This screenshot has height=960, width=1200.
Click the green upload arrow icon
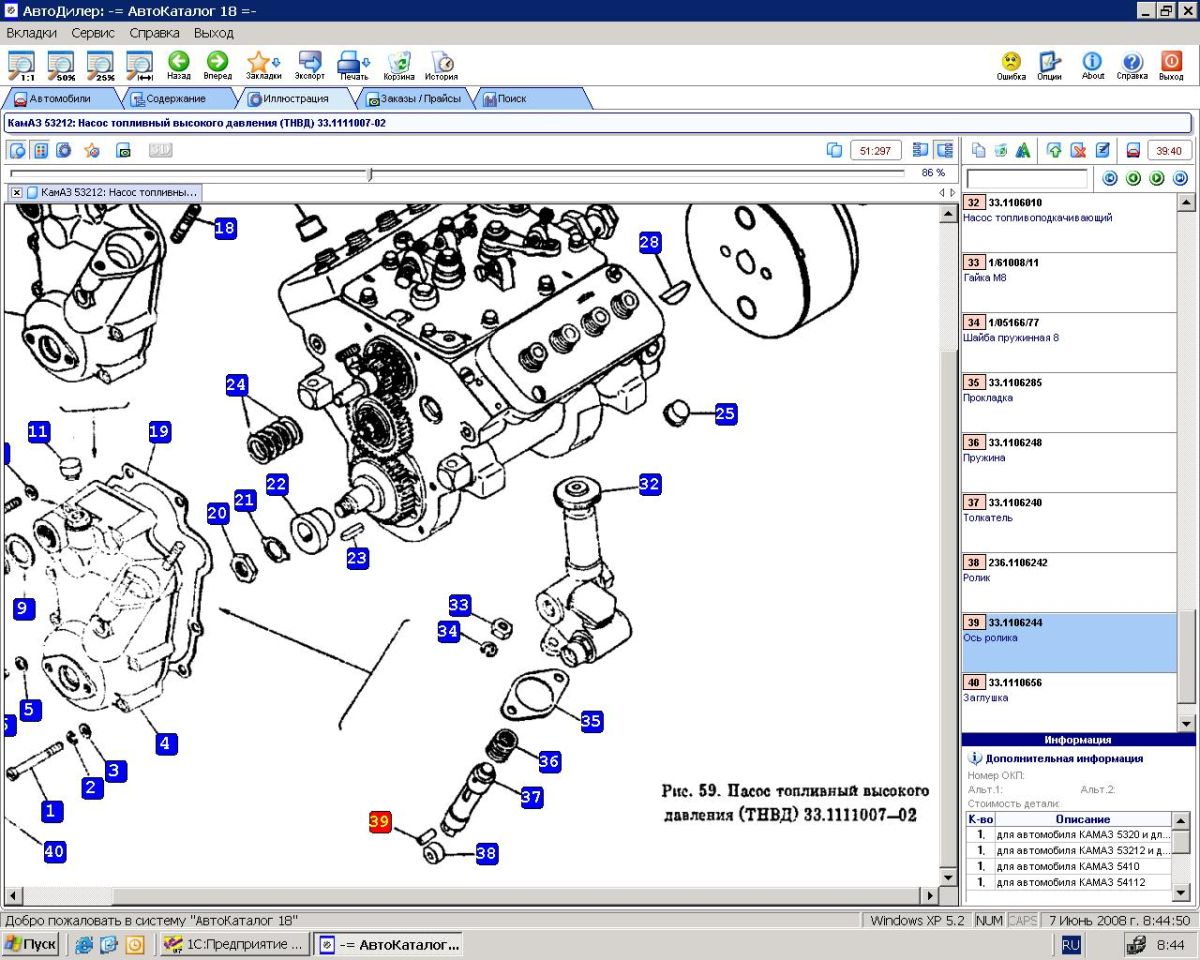tap(1054, 150)
